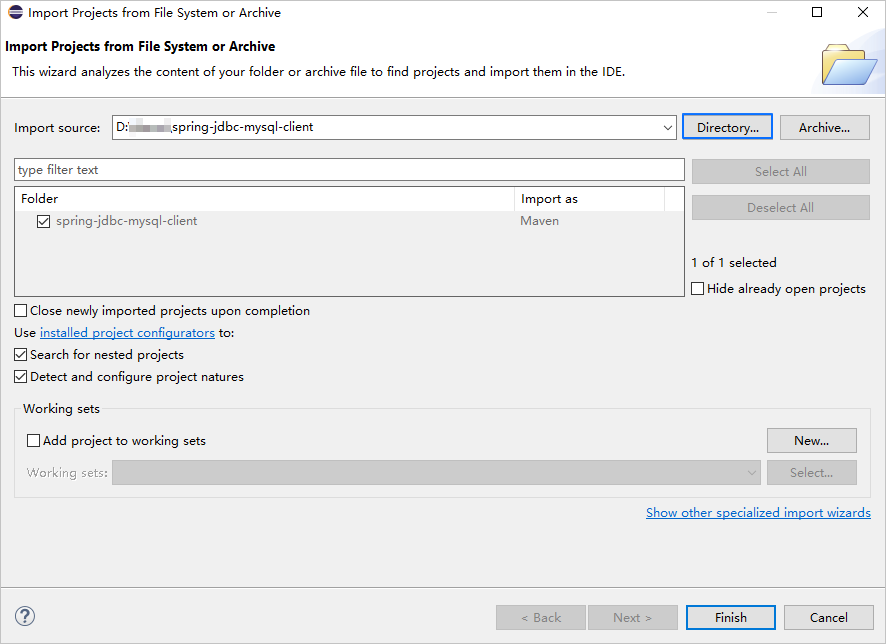Open installed project configurators link
886x644 pixels.
[x=127, y=333]
